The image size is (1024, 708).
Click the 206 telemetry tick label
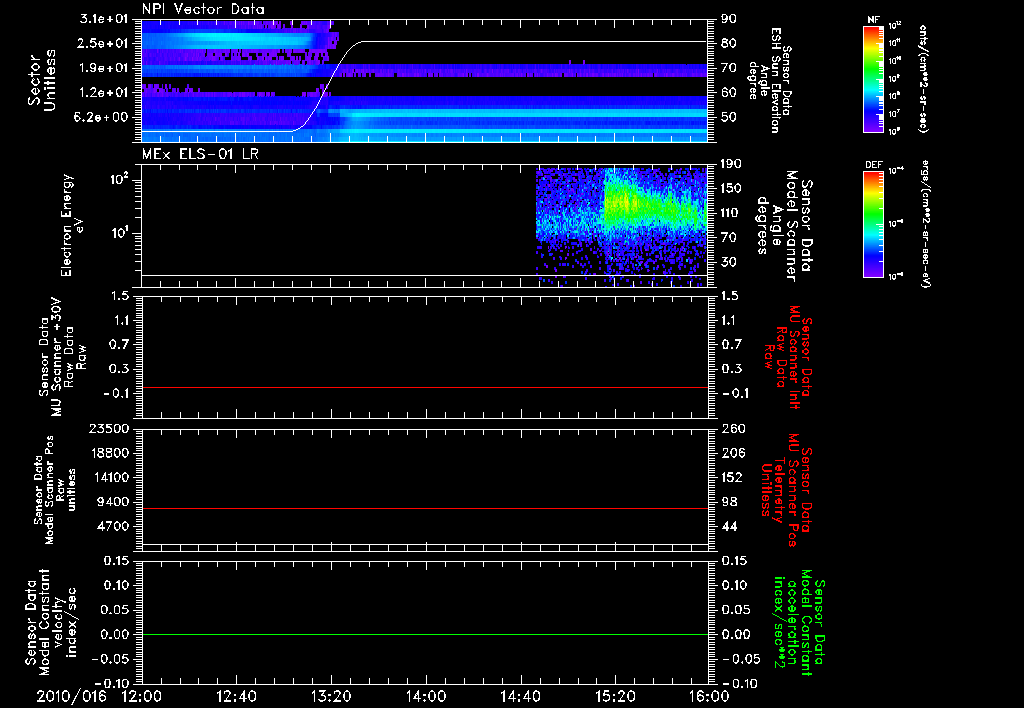[732, 453]
